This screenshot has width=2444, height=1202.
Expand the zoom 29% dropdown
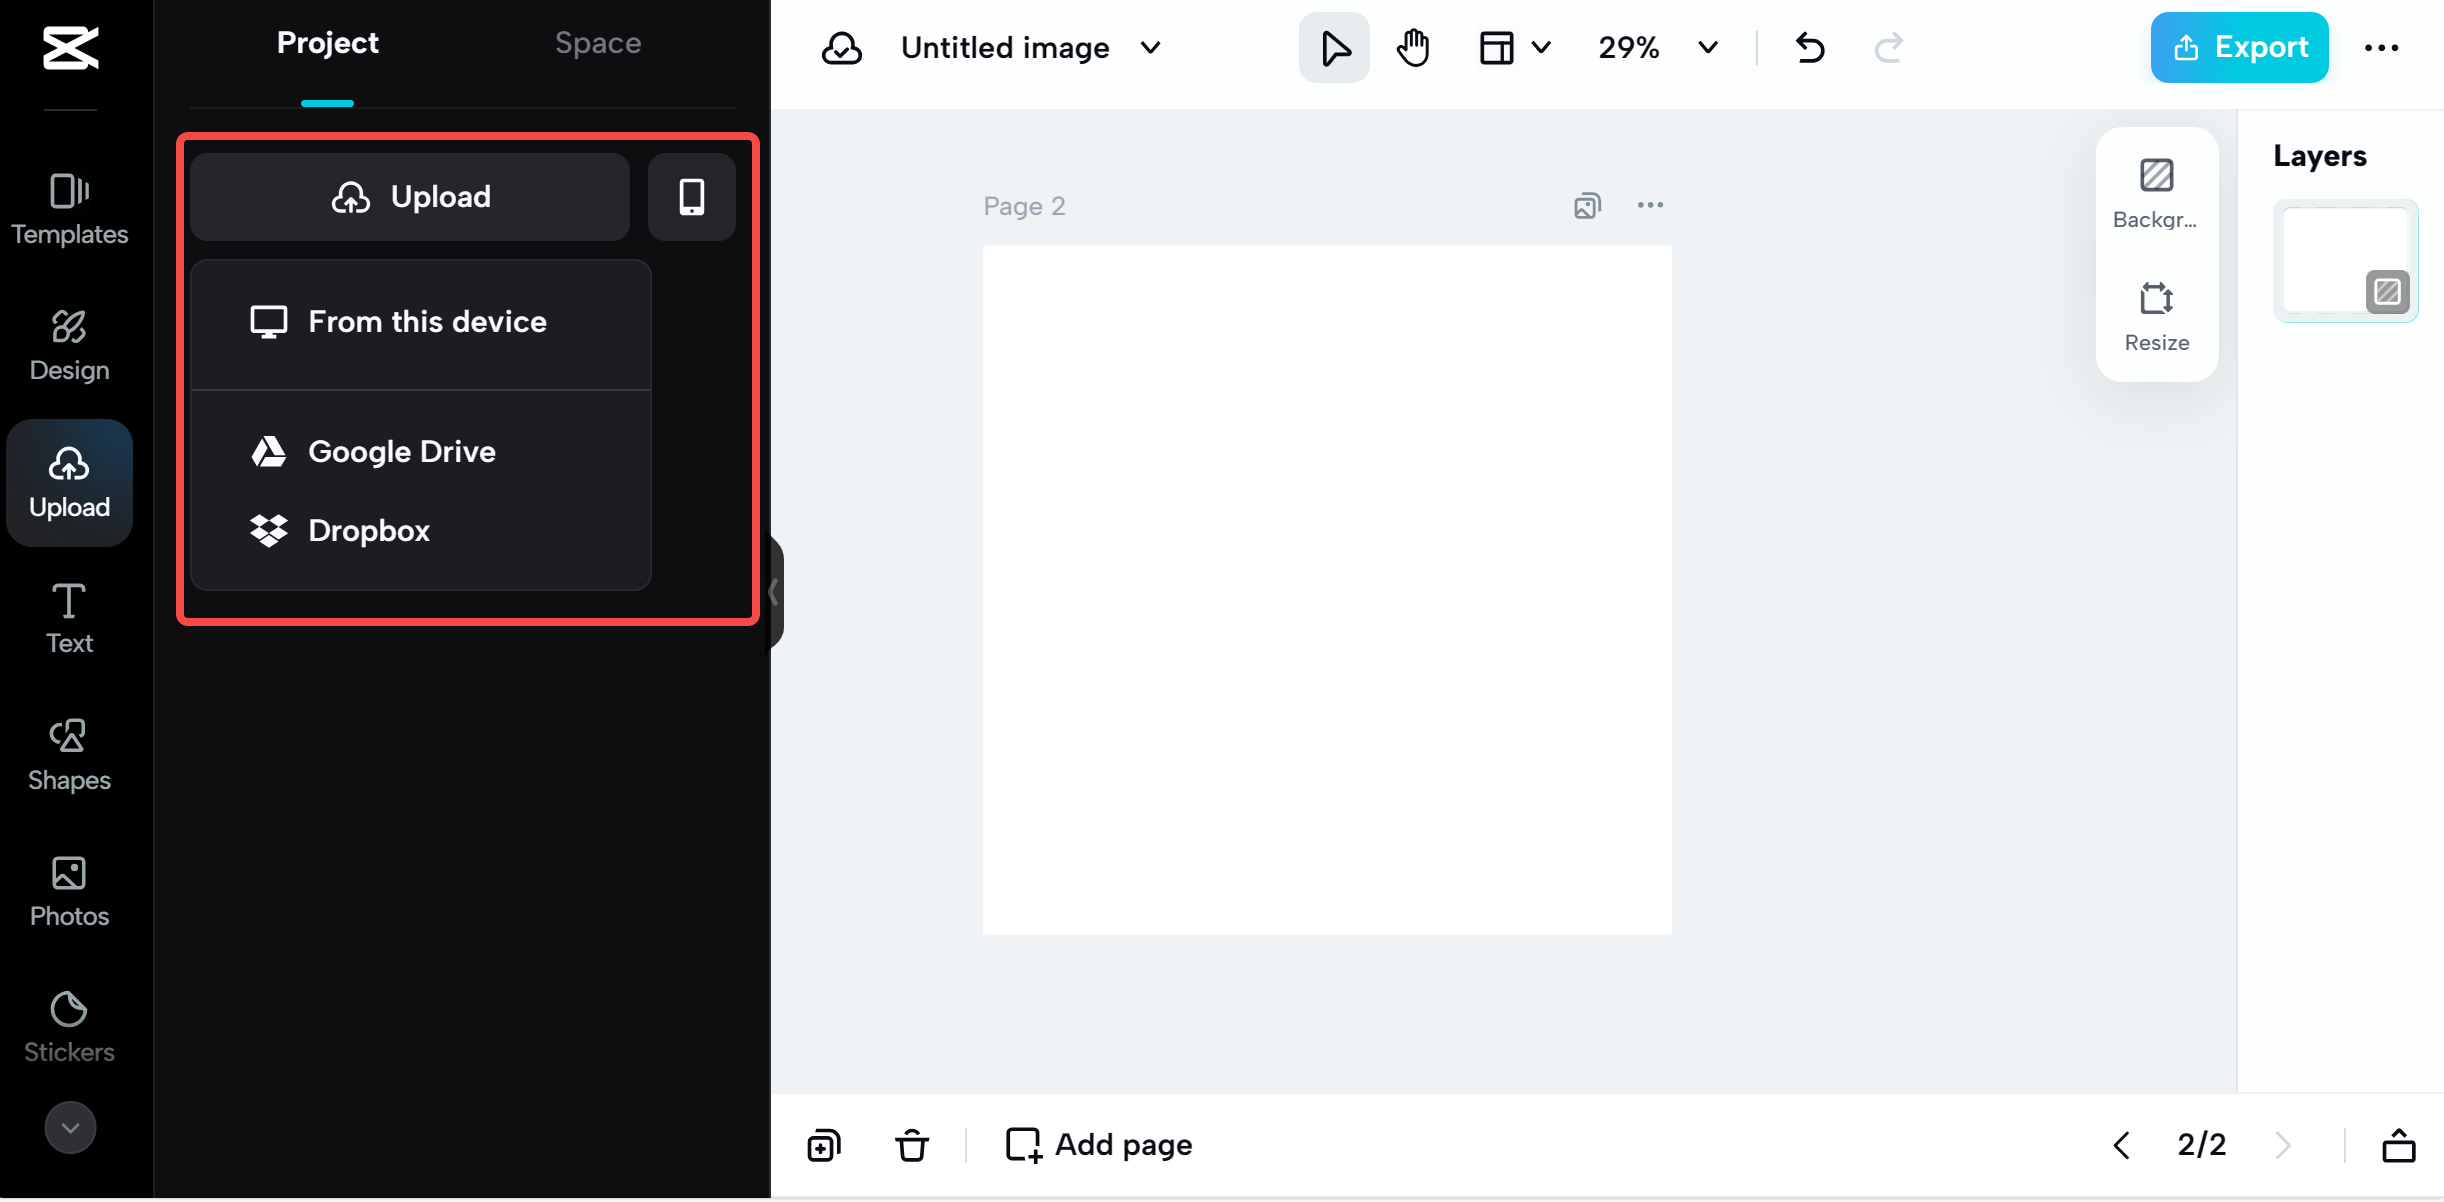tap(1708, 47)
